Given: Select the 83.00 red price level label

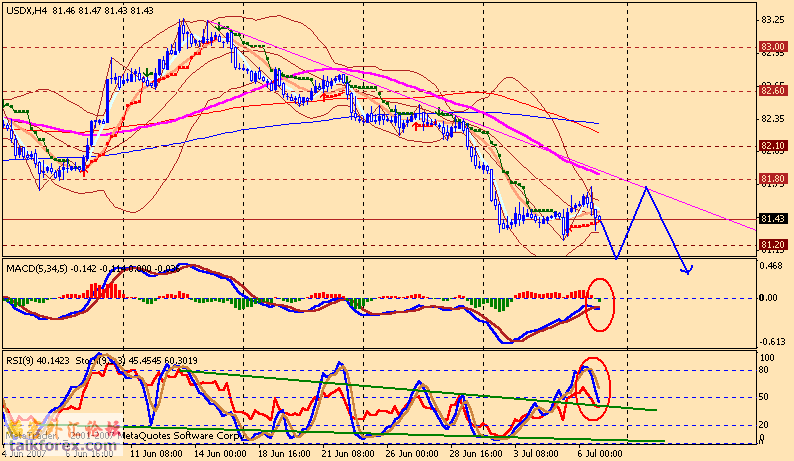Looking at the screenshot, I should click(773, 47).
